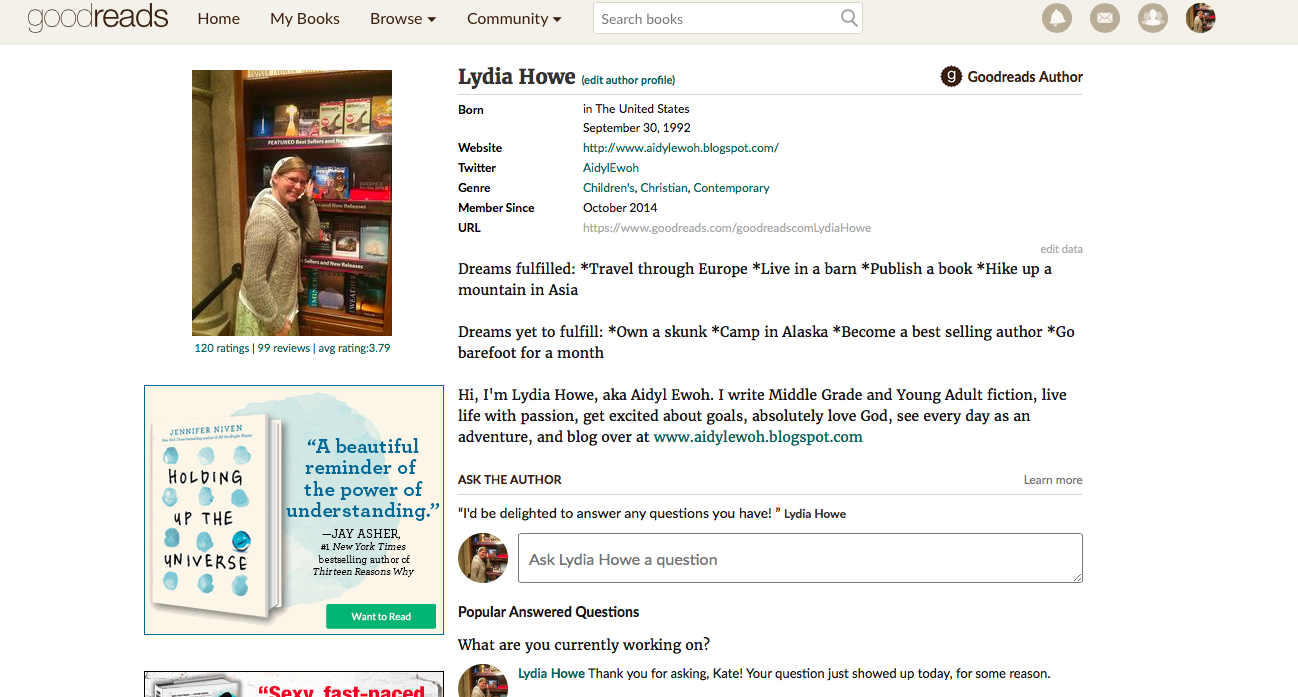Open the profile avatar in the header
1298x697 pixels.
click(x=1201, y=18)
